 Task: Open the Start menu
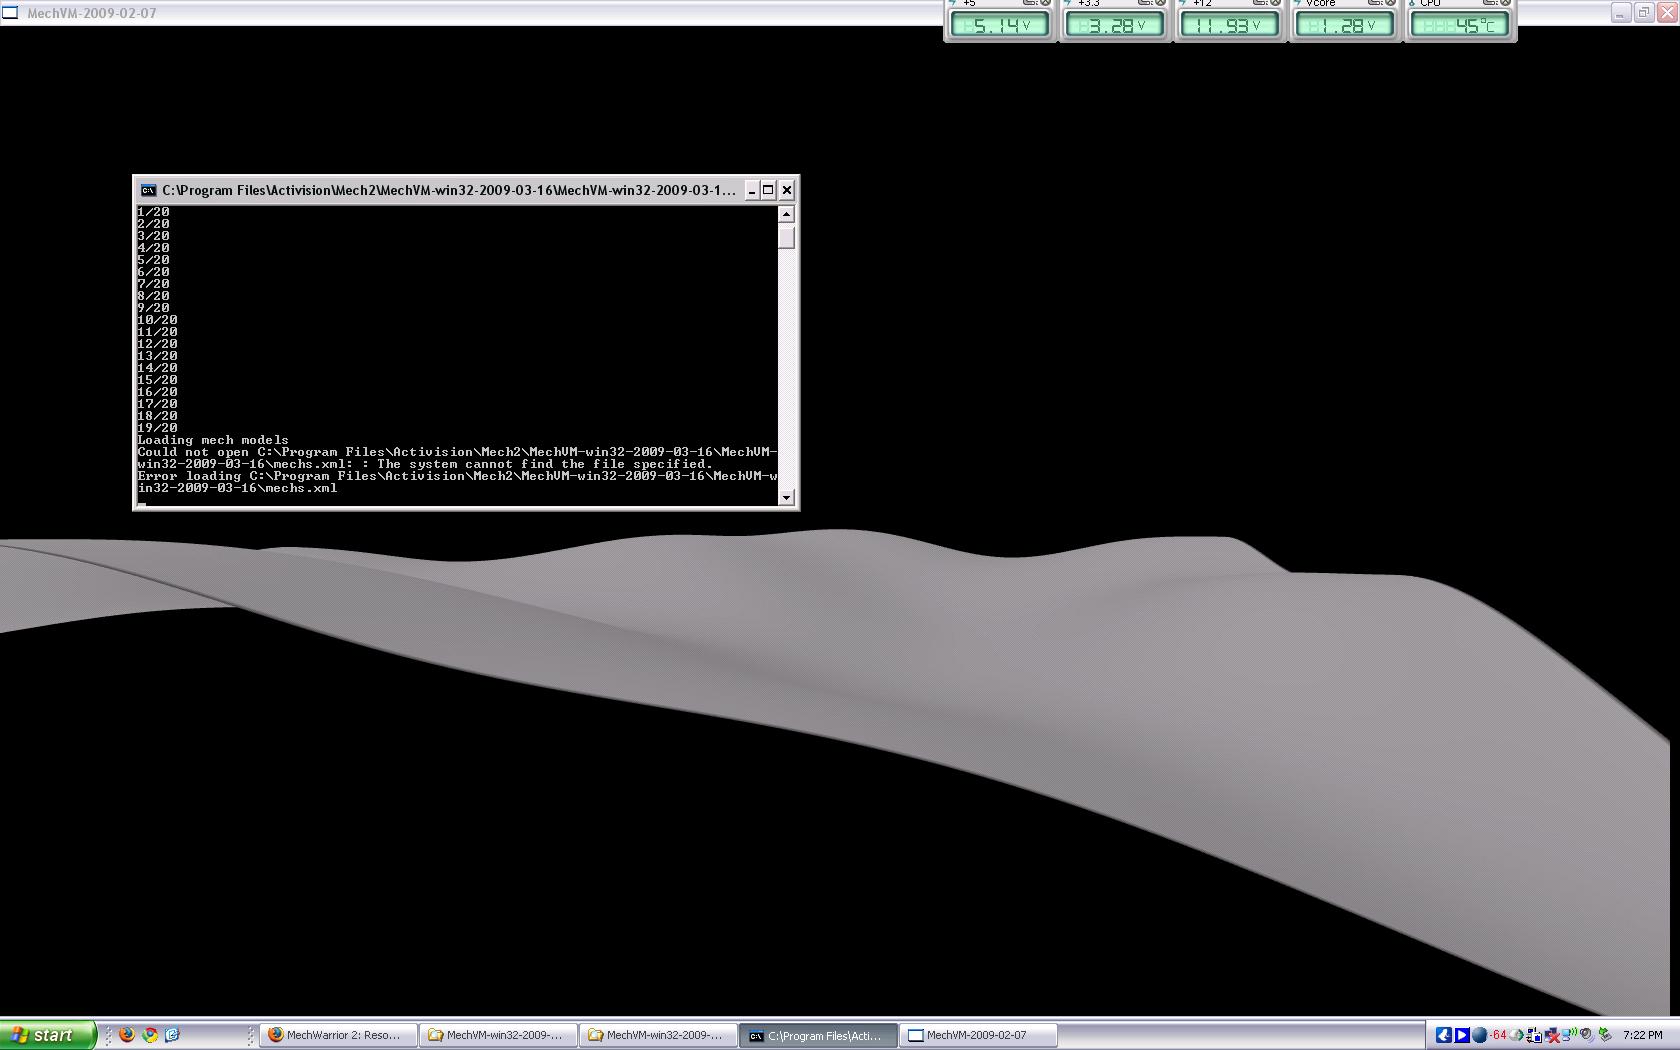[x=46, y=1035]
